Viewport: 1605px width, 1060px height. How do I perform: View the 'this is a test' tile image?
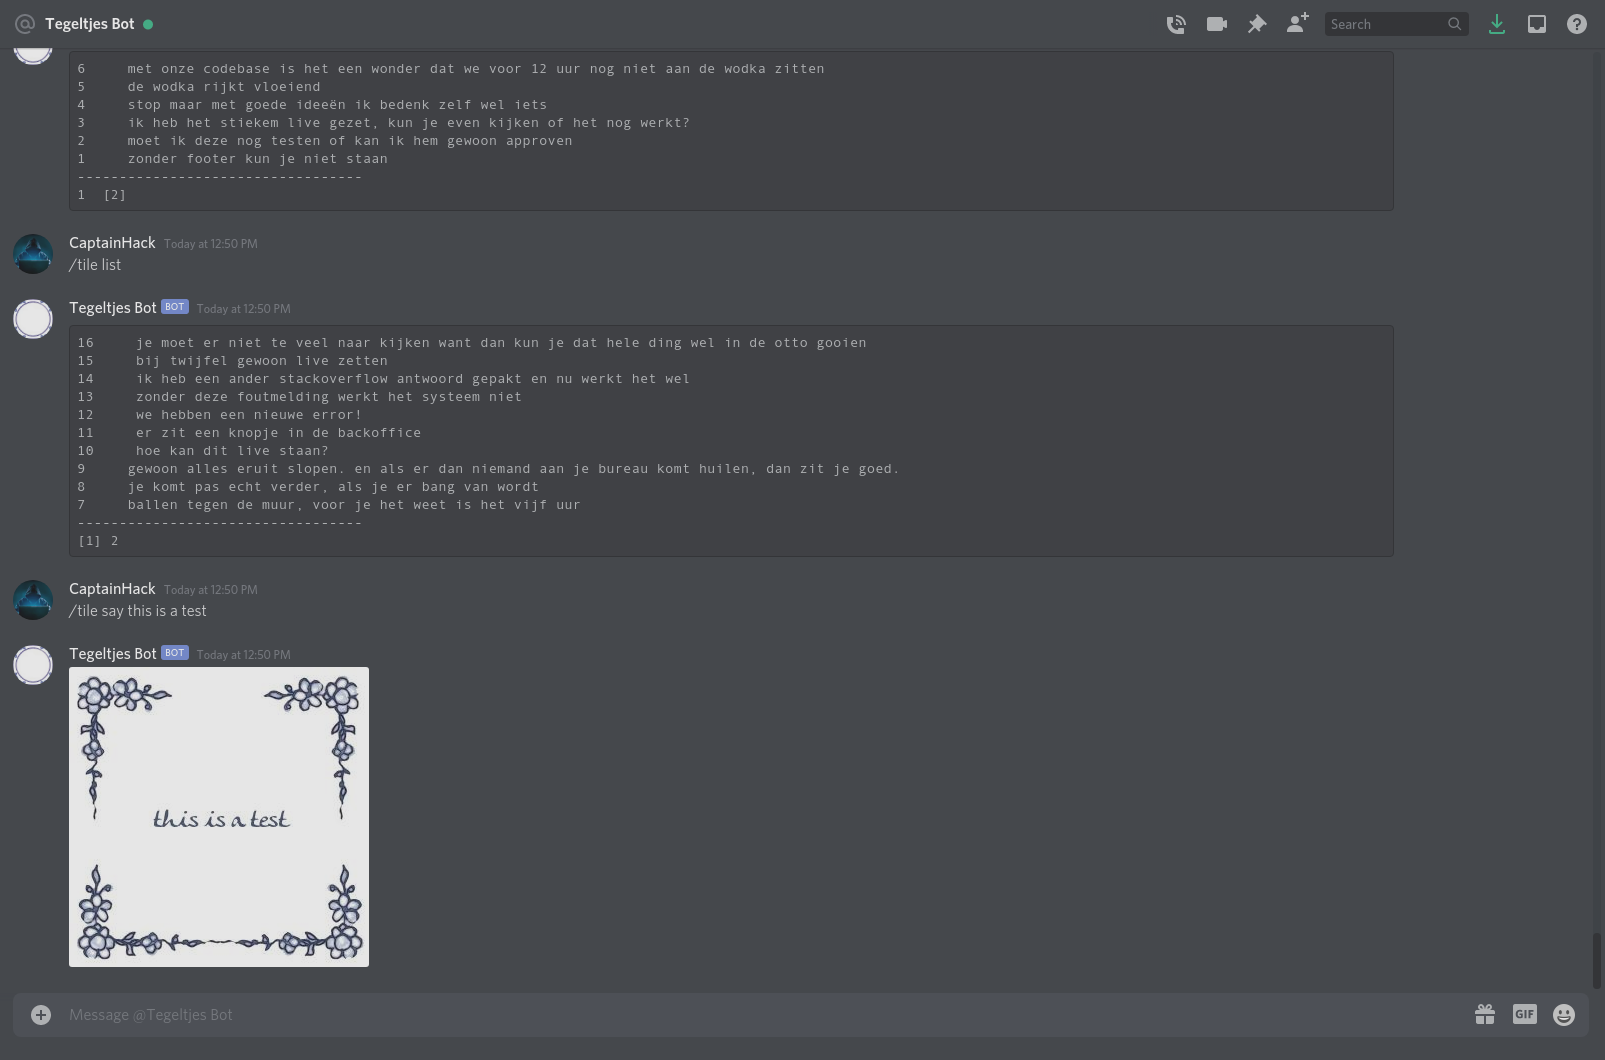pyautogui.click(x=218, y=817)
